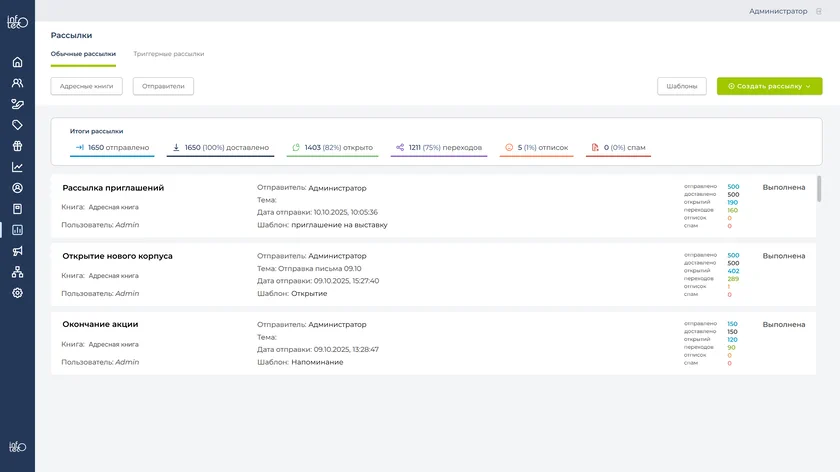Click the opened-mail icon near 1403 открыто
This screenshot has width=840, height=472.
pos(296,147)
